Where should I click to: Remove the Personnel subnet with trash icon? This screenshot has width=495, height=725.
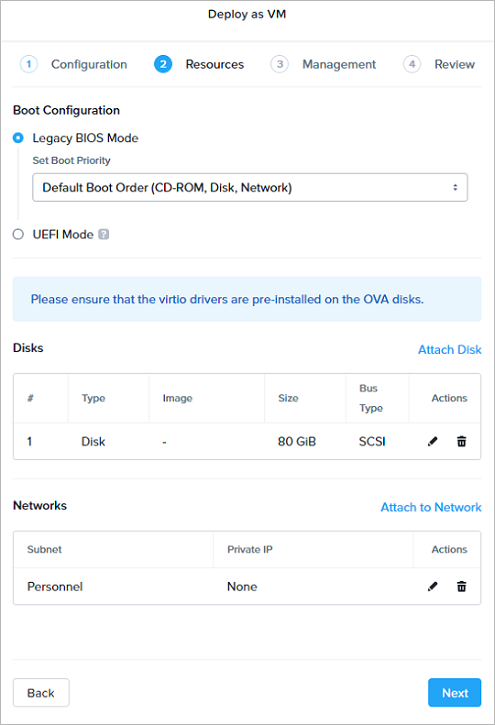tap(461, 587)
